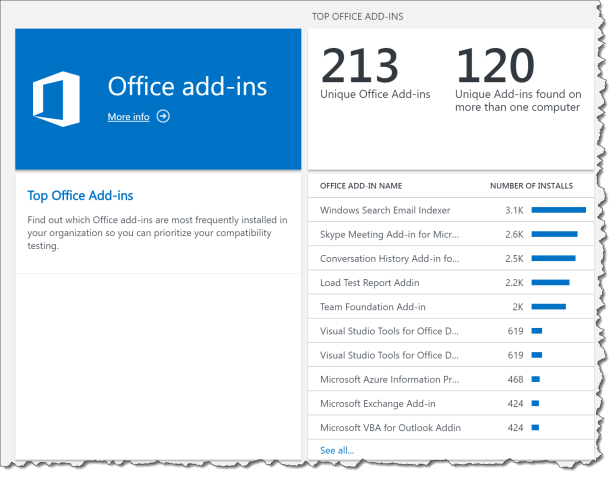The height and width of the screenshot is (477, 615).
Task: Click the Team Foundation Add-in install bar
Action: click(548, 307)
